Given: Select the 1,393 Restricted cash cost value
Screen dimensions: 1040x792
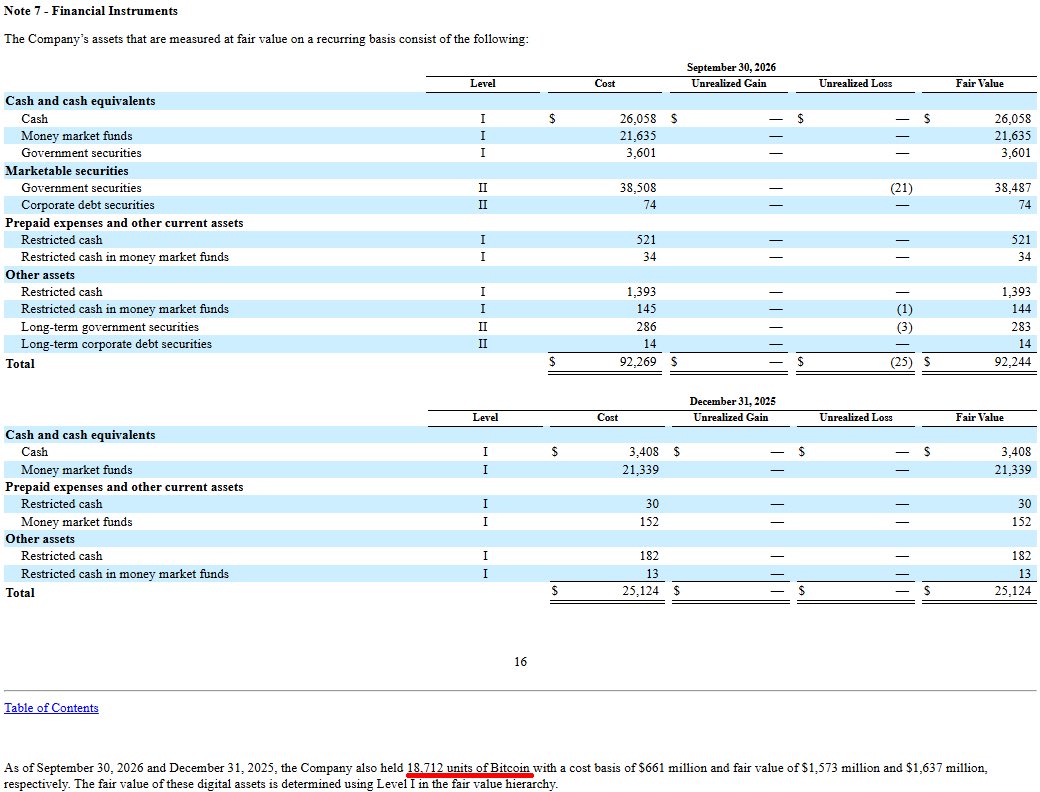Looking at the screenshot, I should (641, 291).
